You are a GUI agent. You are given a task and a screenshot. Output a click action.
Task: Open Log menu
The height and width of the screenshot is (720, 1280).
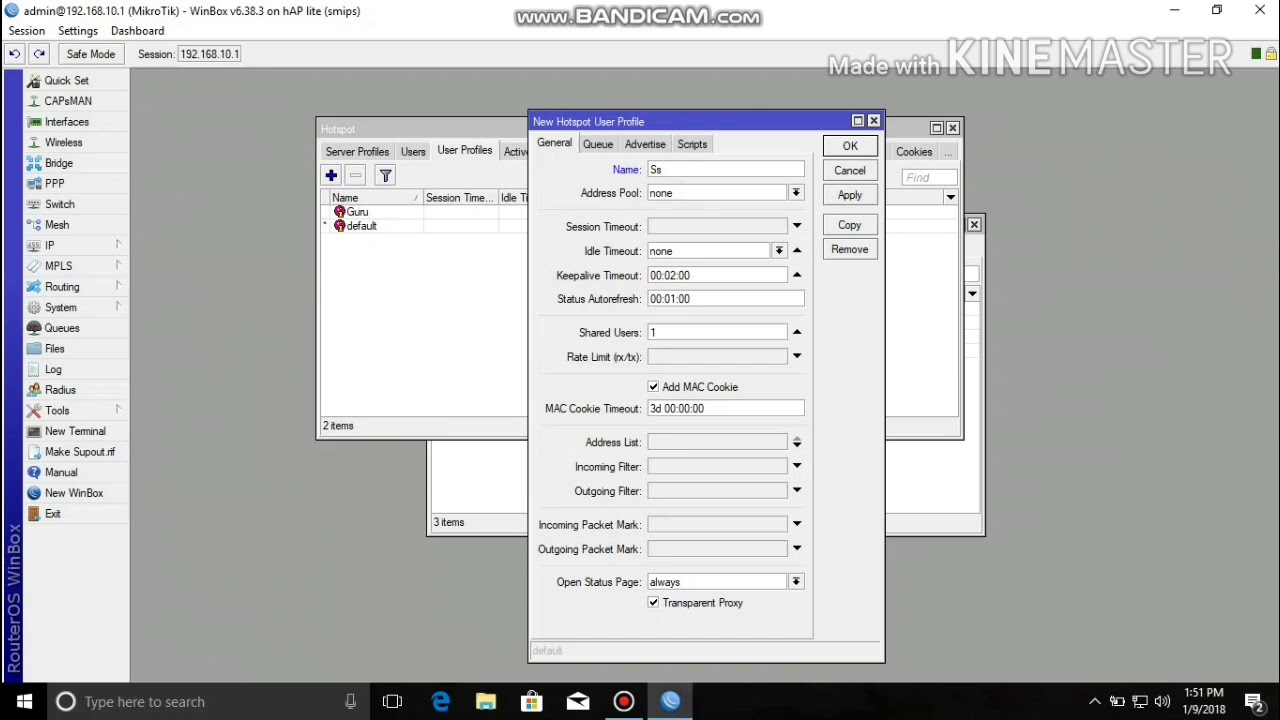tap(53, 369)
